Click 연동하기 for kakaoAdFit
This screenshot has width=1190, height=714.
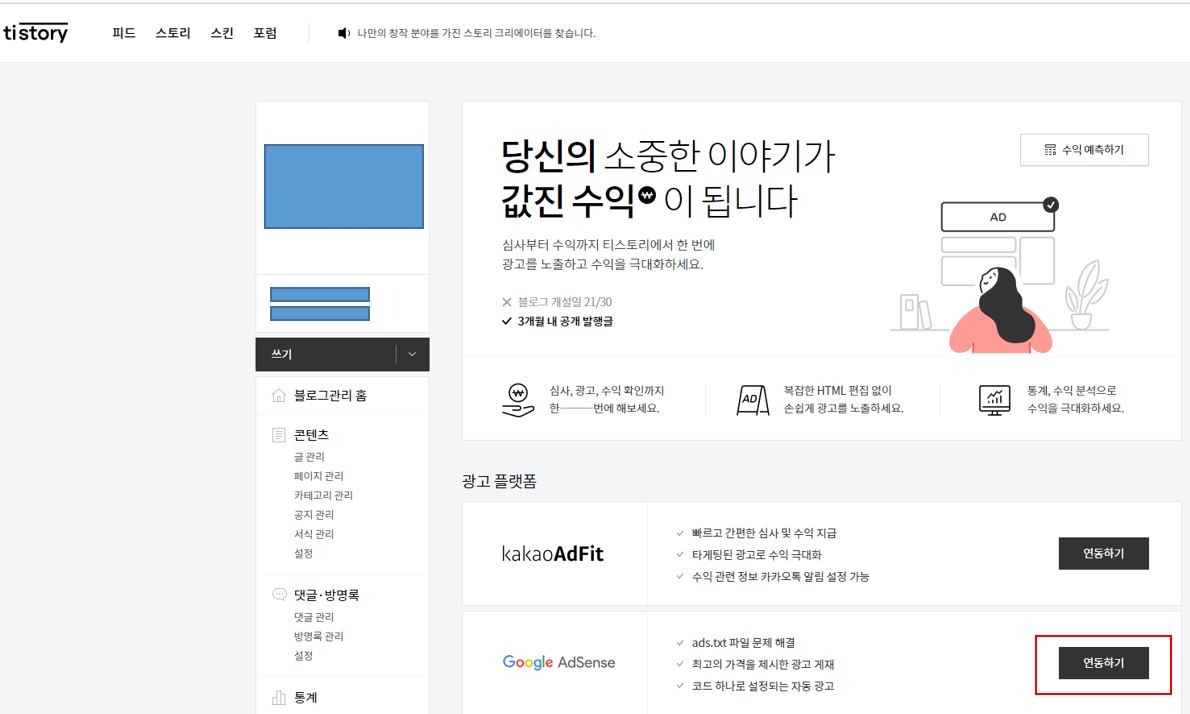tap(1103, 553)
